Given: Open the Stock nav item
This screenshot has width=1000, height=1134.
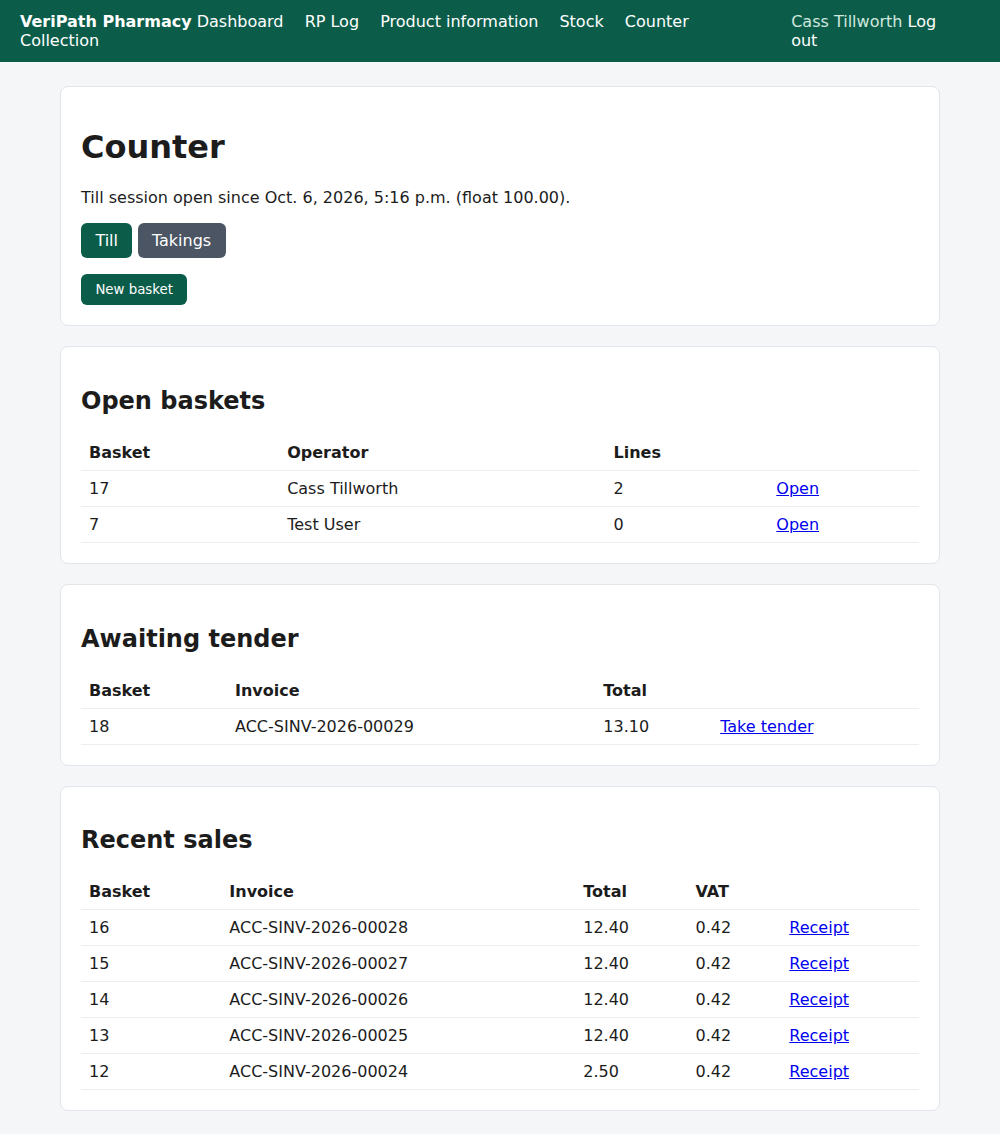Looking at the screenshot, I should (581, 22).
